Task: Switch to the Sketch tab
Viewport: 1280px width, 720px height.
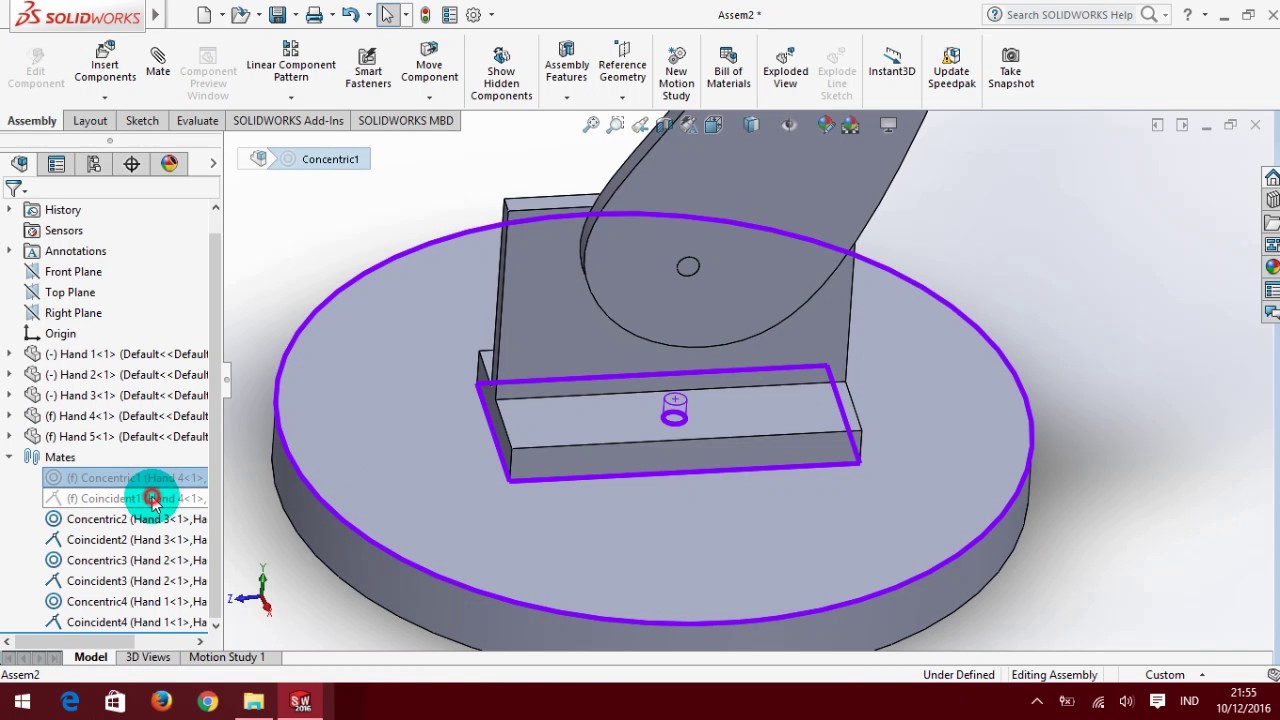Action: (x=142, y=121)
